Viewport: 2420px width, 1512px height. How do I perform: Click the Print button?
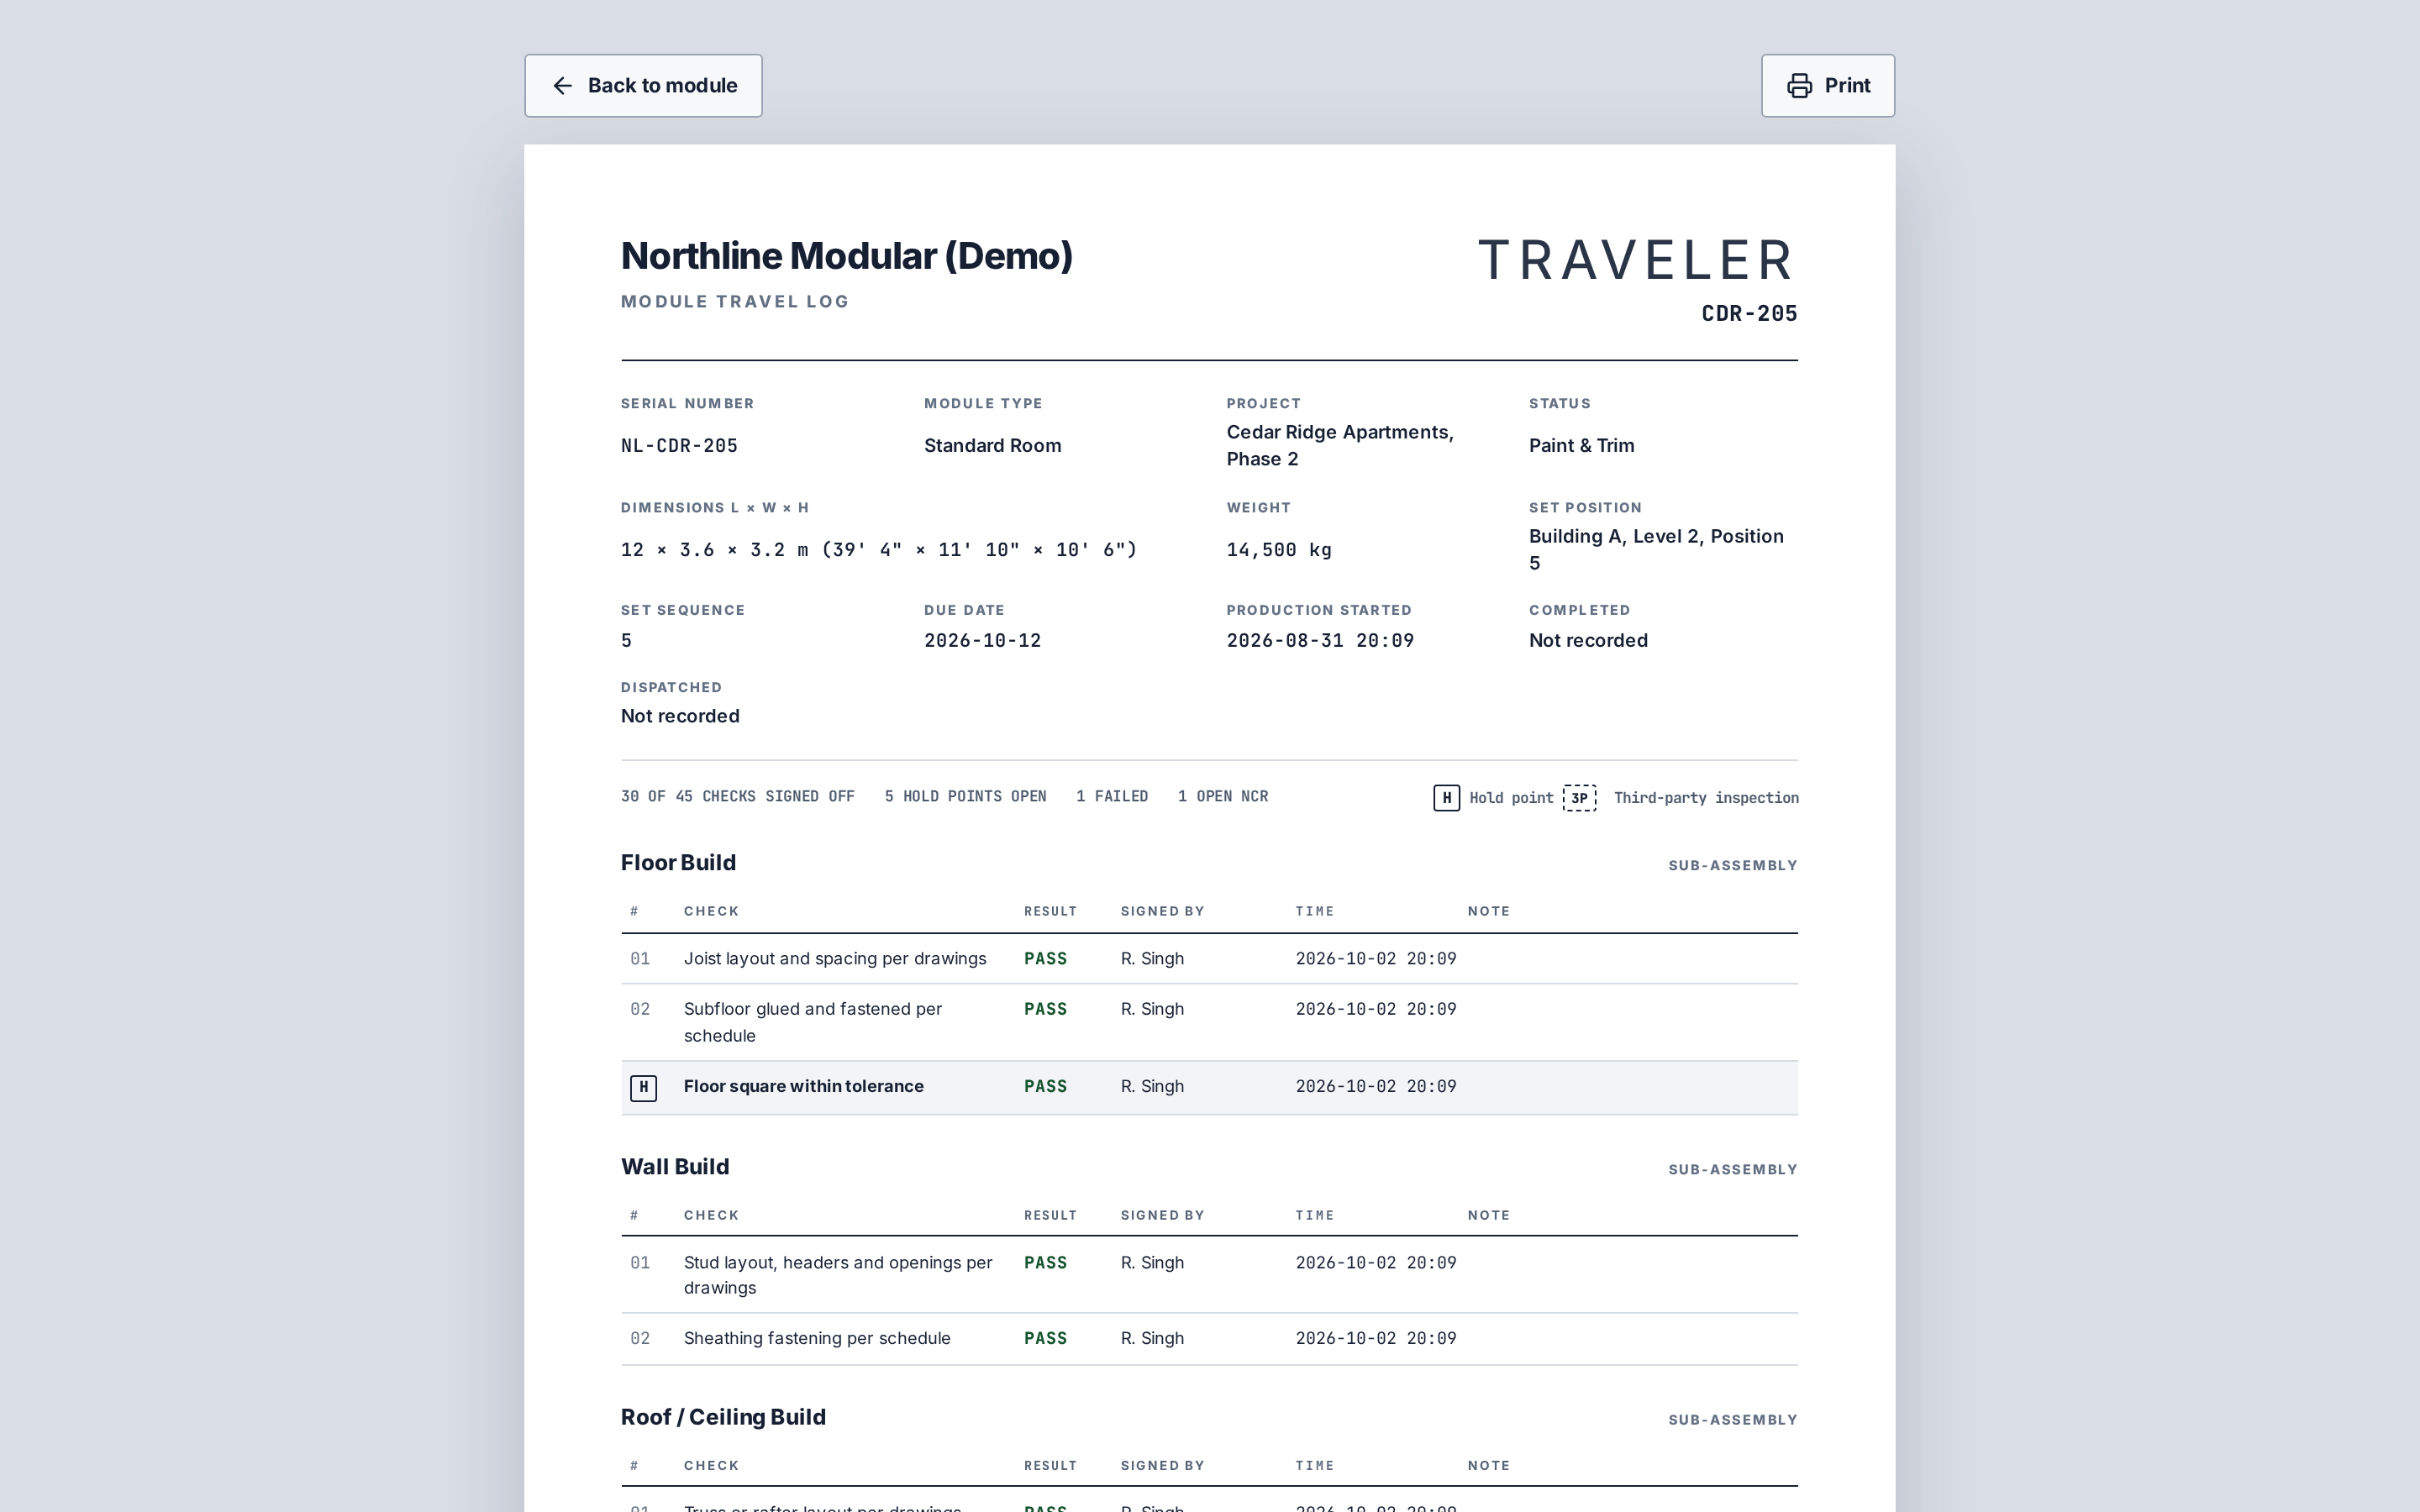click(1827, 86)
